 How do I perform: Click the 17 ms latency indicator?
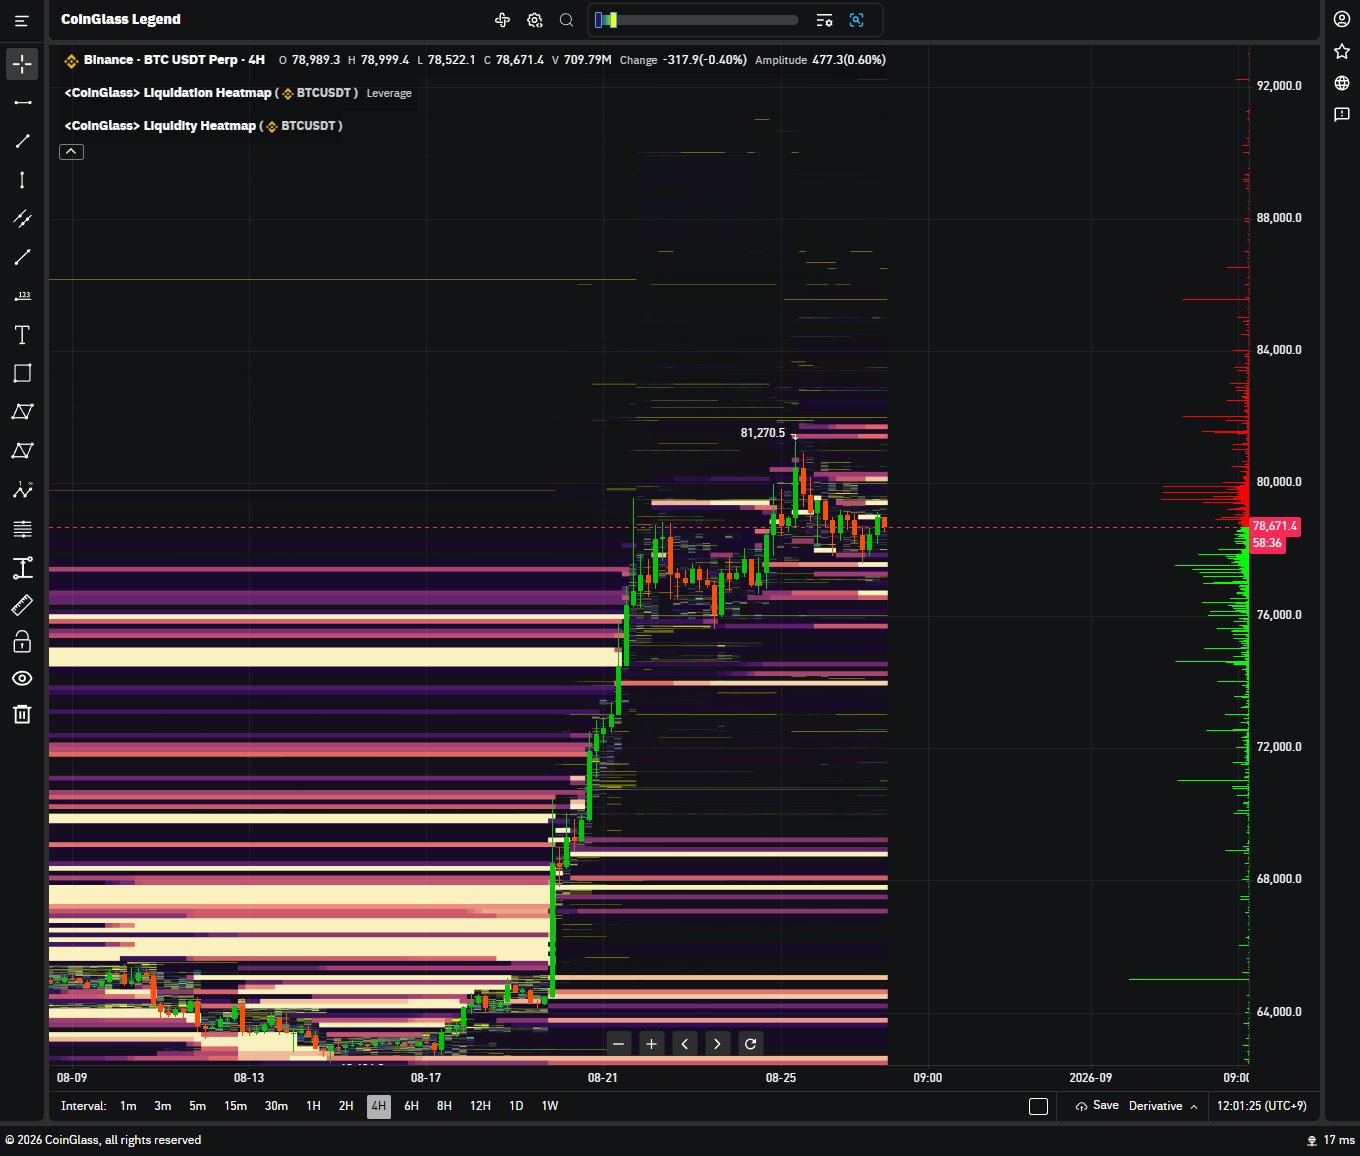[x=1331, y=1140]
